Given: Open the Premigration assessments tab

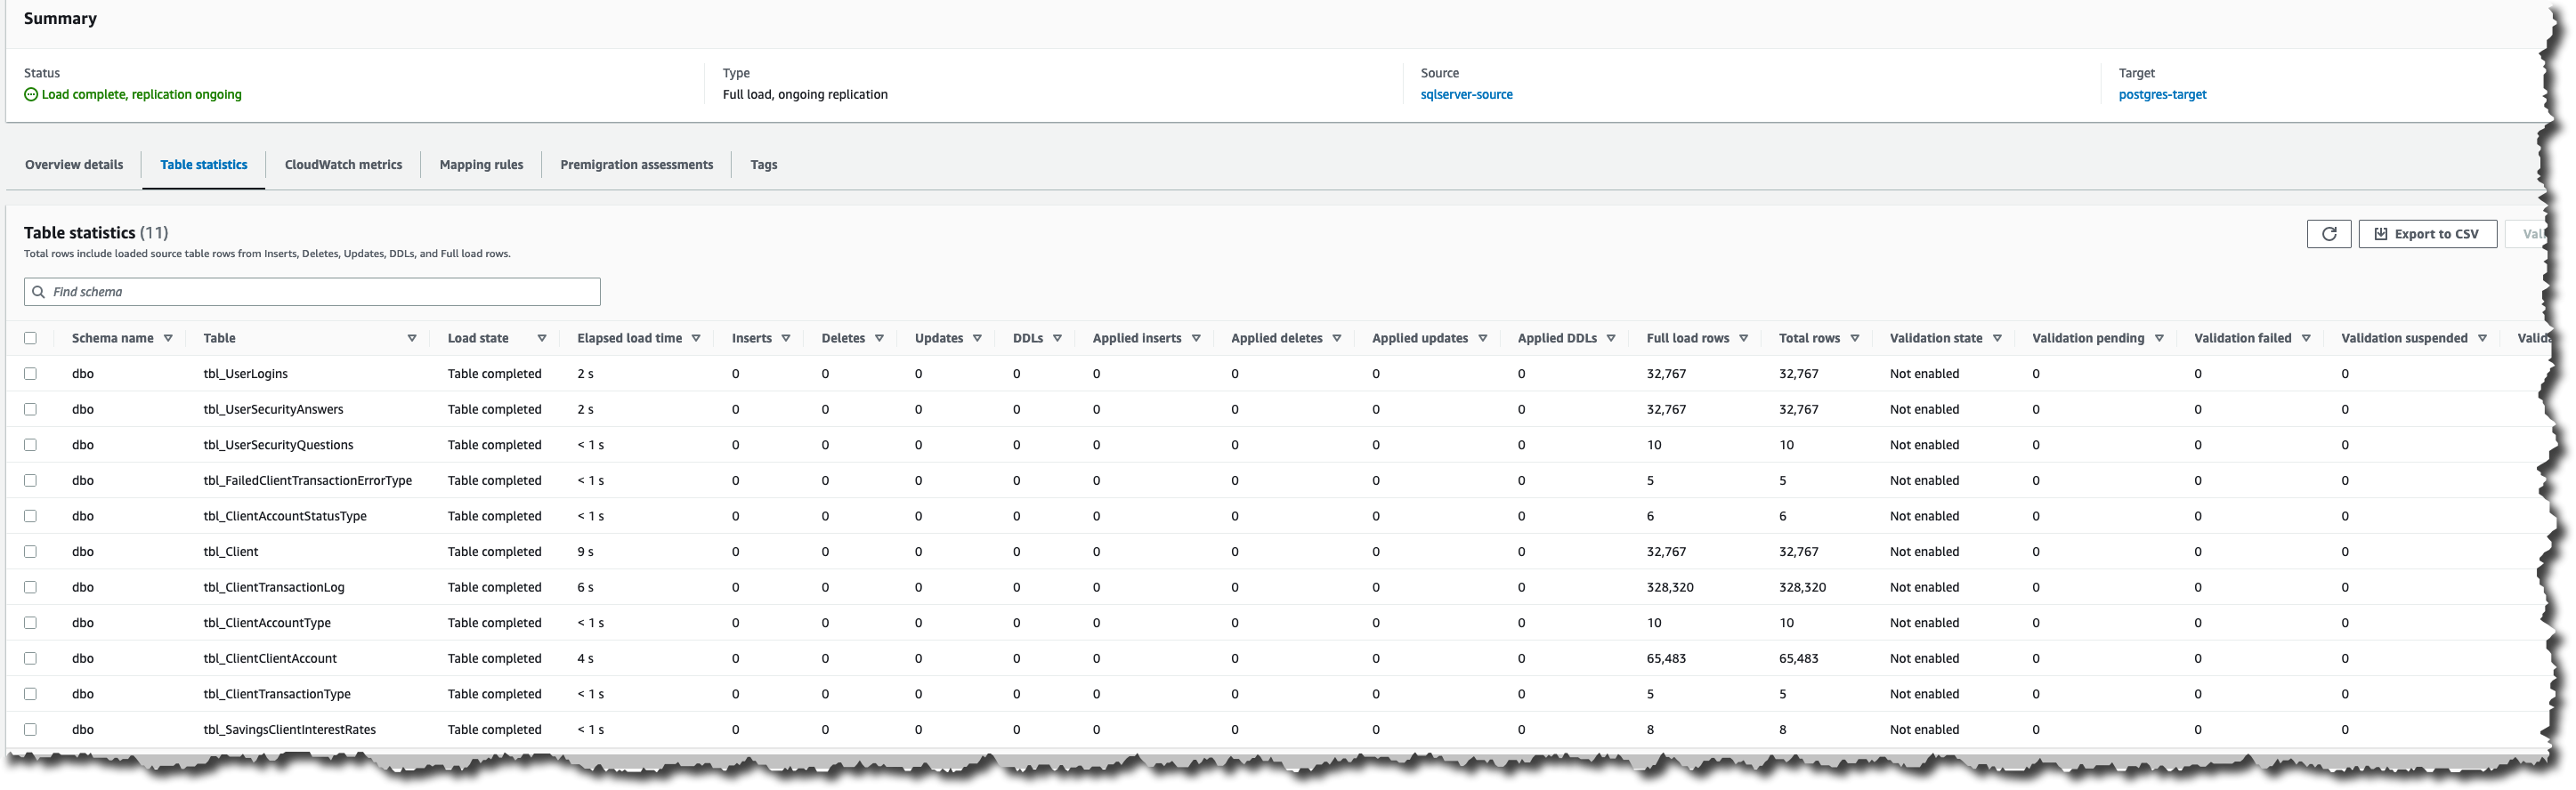Looking at the screenshot, I should pos(636,165).
